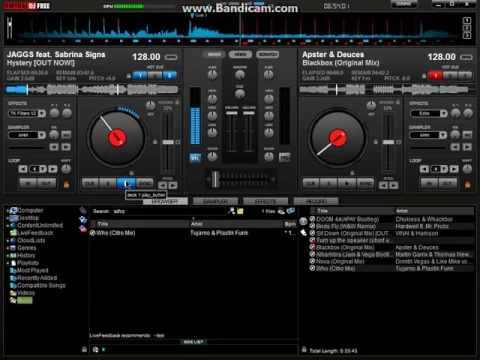Image resolution: width=480 pixels, height=360 pixels.
Task: Set loop IN on right deck
Action: coord(429,184)
